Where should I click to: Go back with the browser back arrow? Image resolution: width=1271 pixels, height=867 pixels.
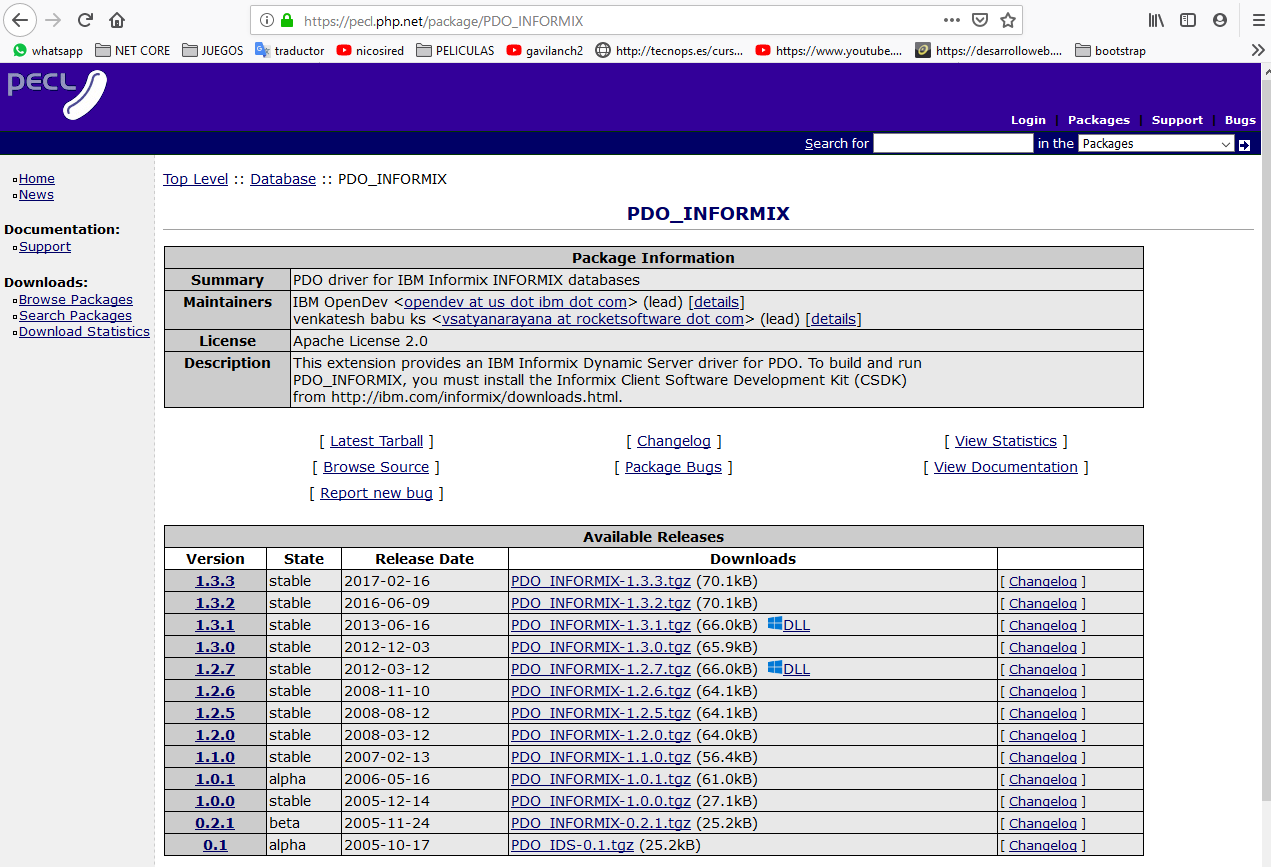[20, 20]
